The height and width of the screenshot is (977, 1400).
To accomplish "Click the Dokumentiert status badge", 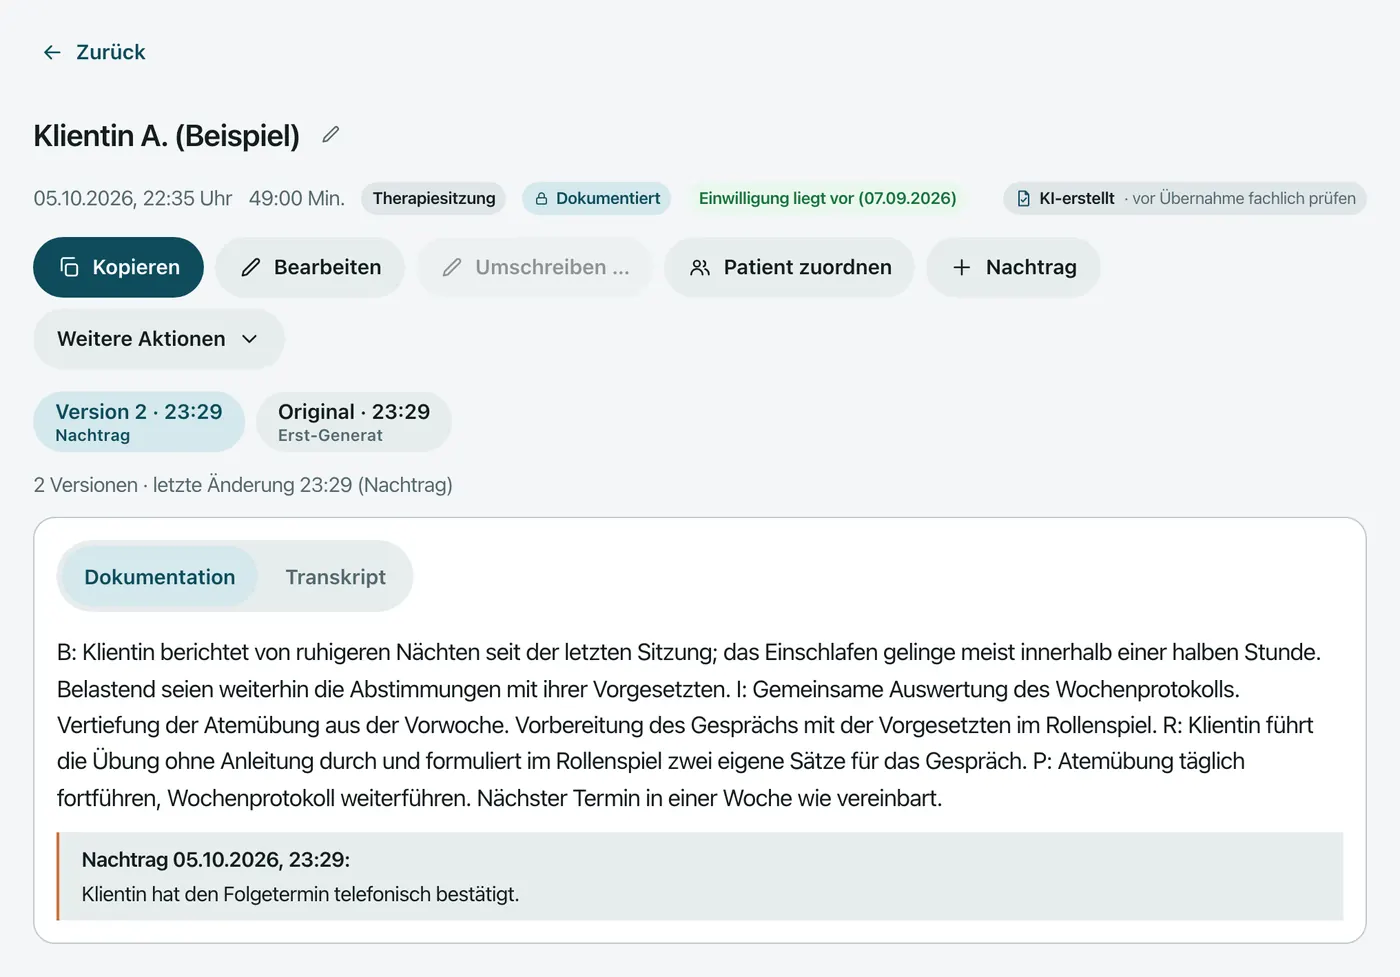I will [597, 198].
